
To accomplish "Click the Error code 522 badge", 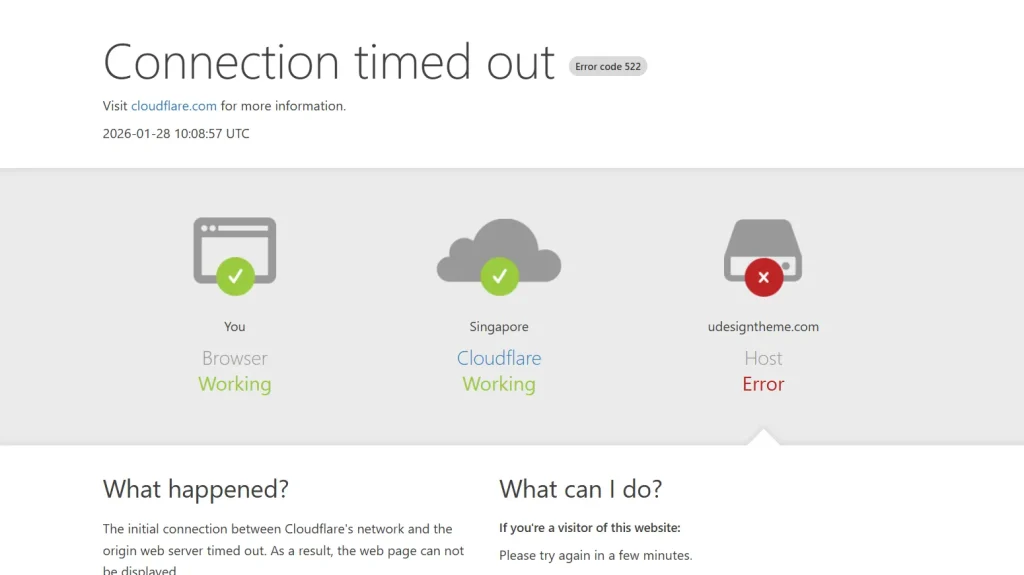I will click(608, 67).
